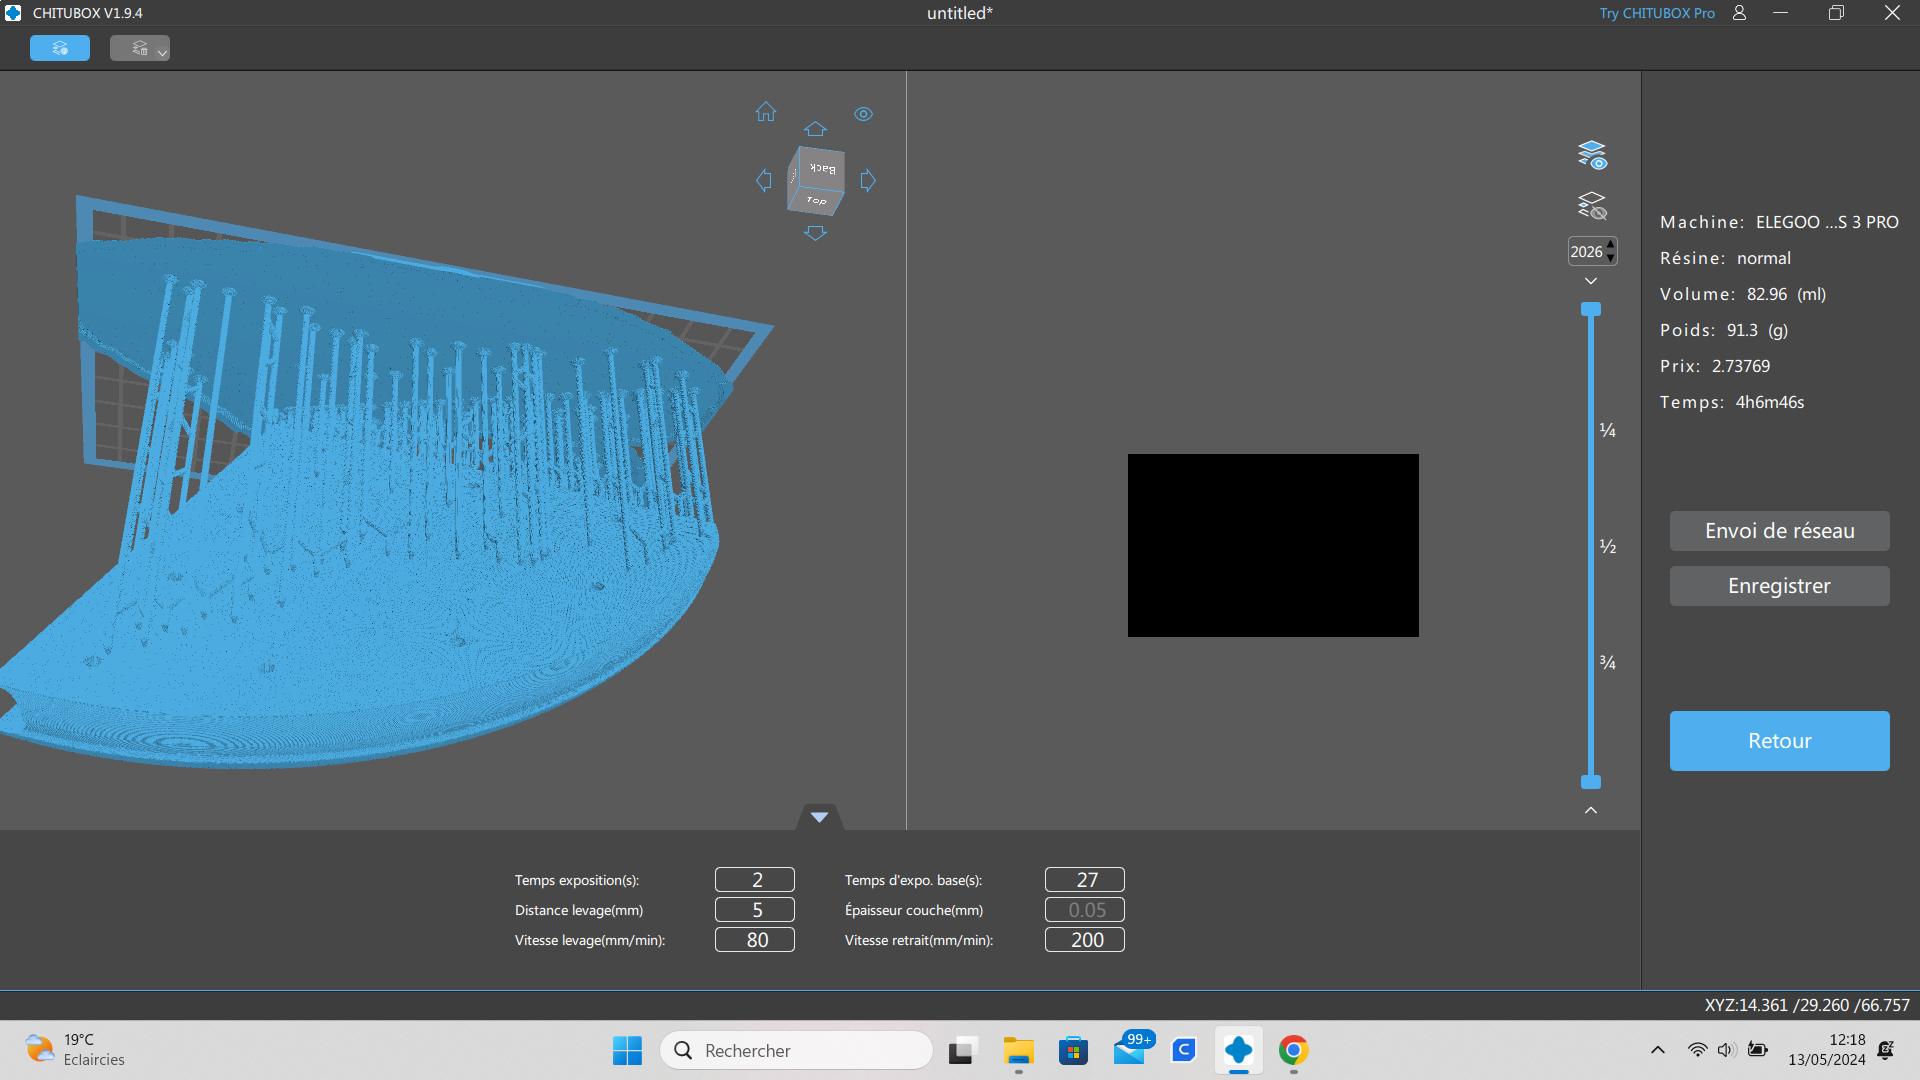Screen dimensions: 1920x1080
Task: Click Enregistrer to save the sliced file
Action: tap(1780, 586)
